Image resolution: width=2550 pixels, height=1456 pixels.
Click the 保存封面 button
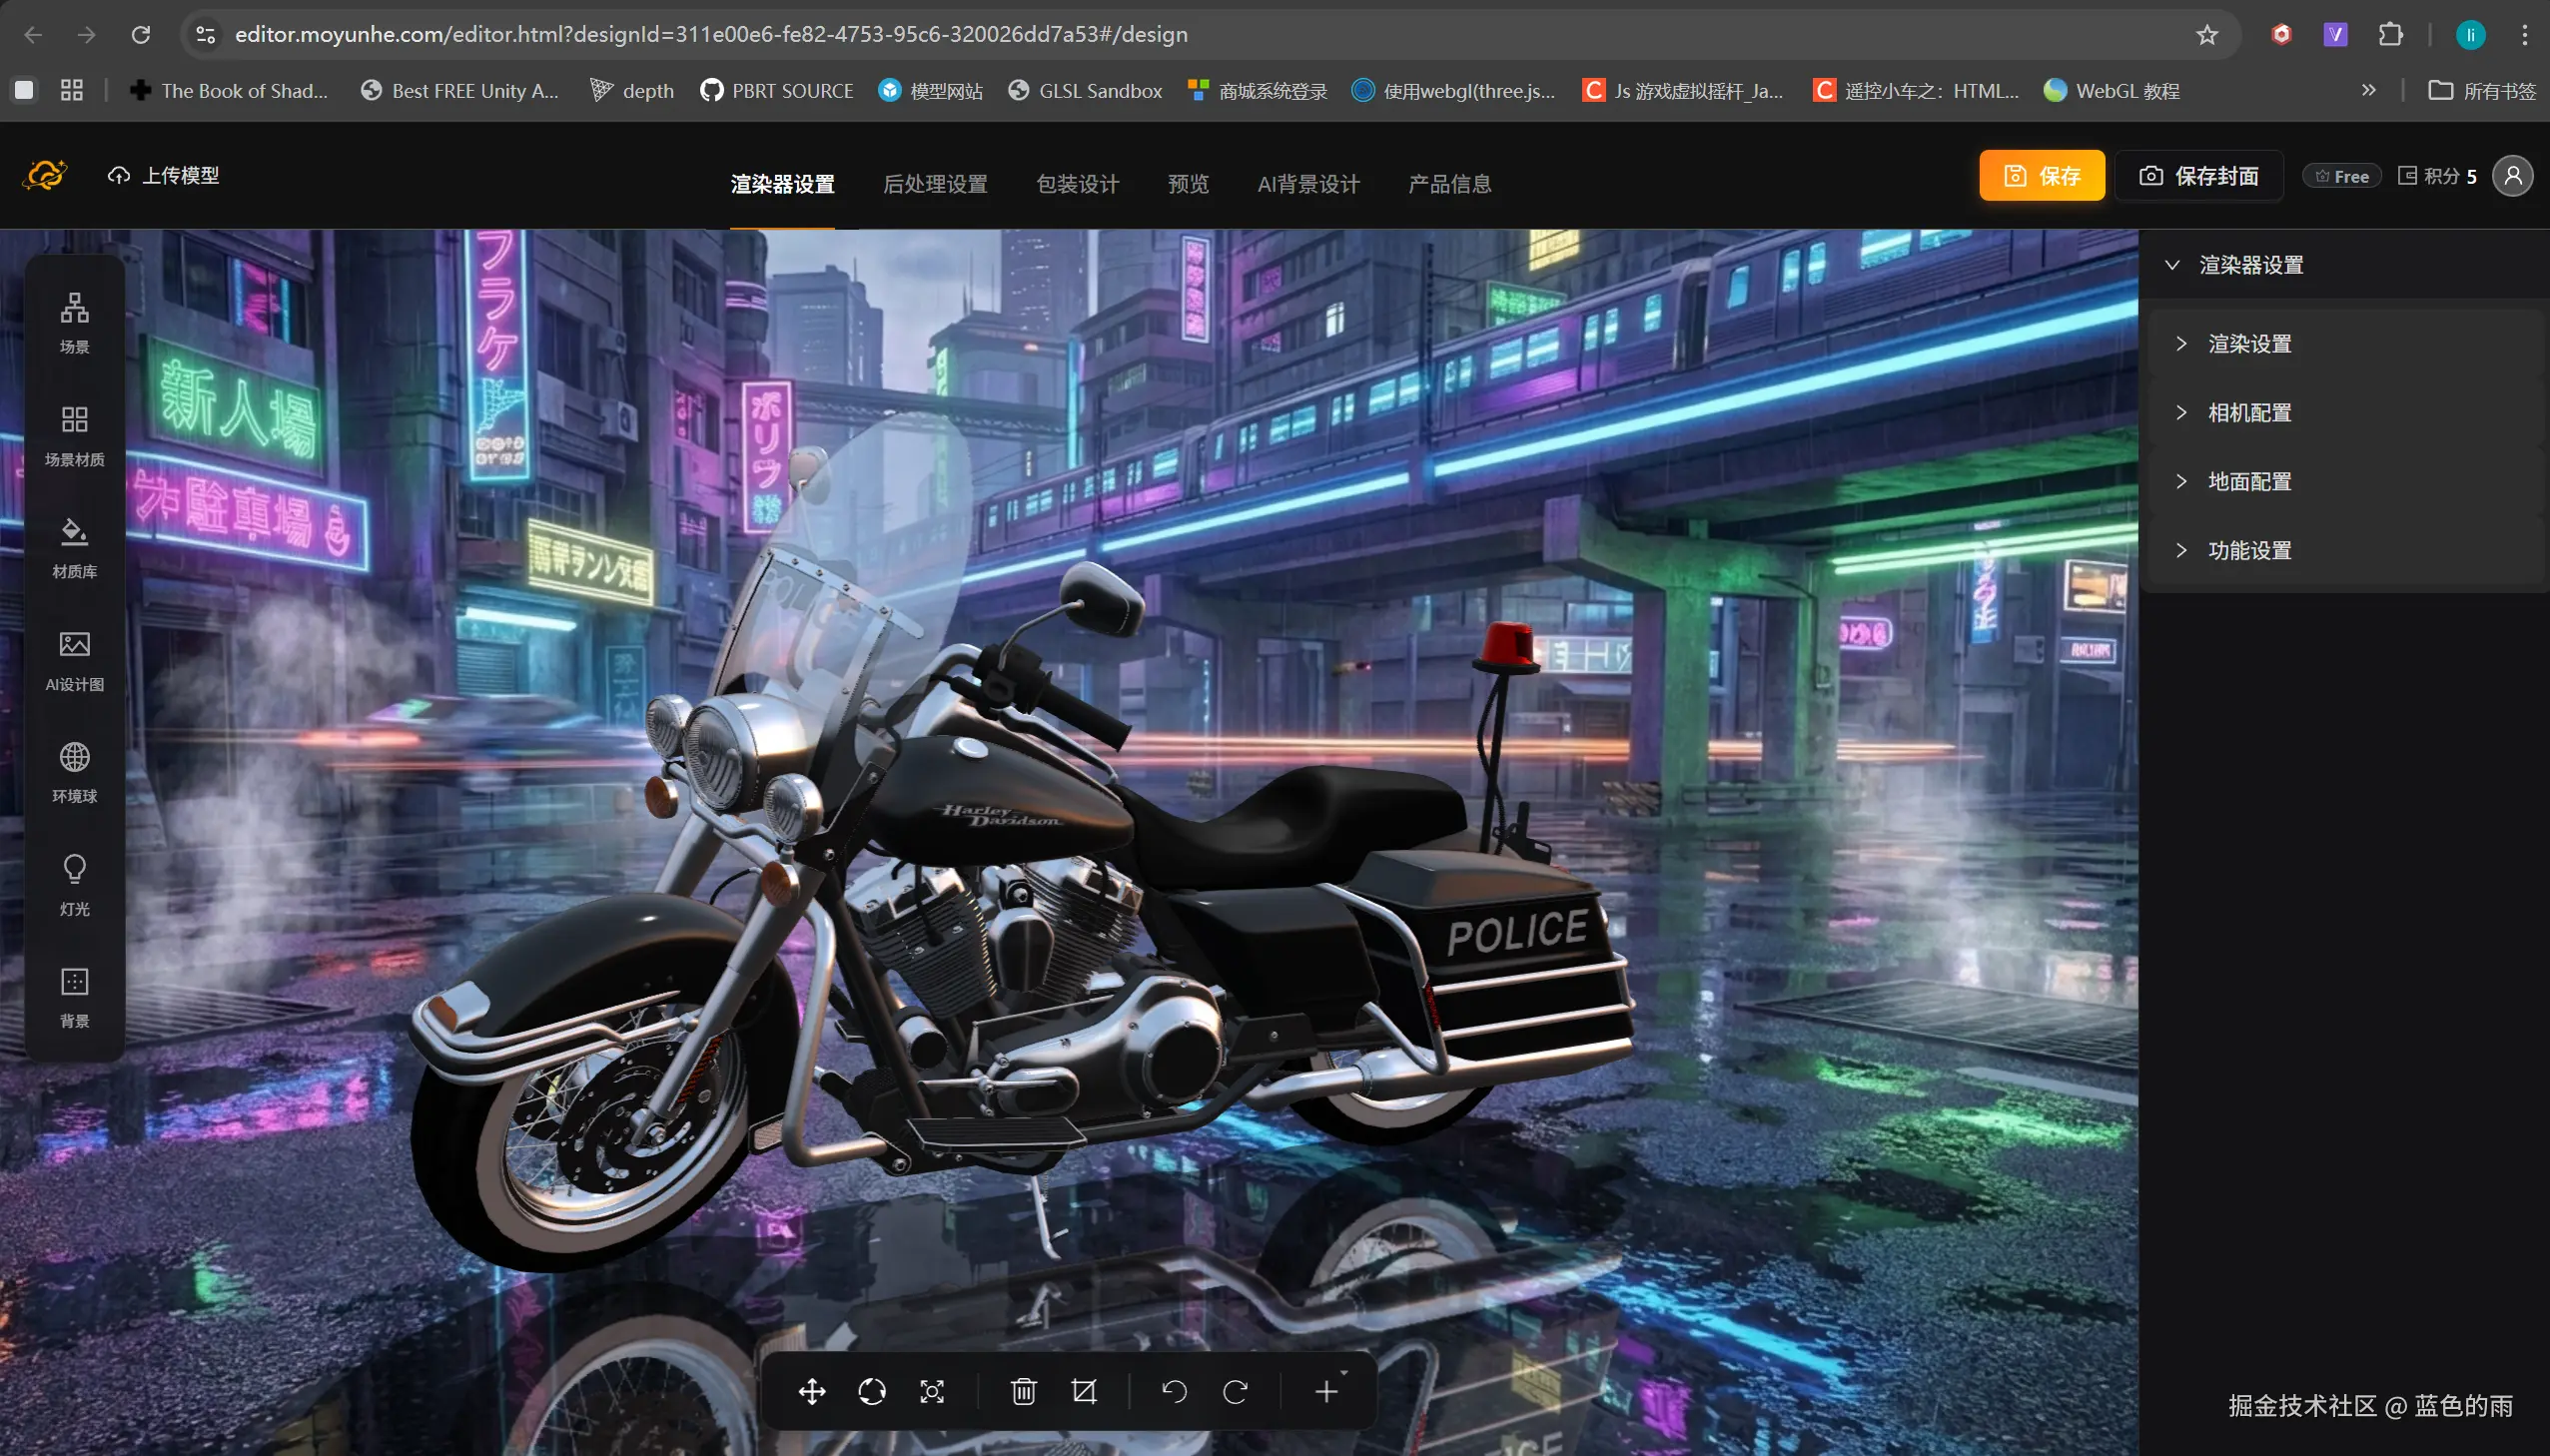coord(2198,176)
